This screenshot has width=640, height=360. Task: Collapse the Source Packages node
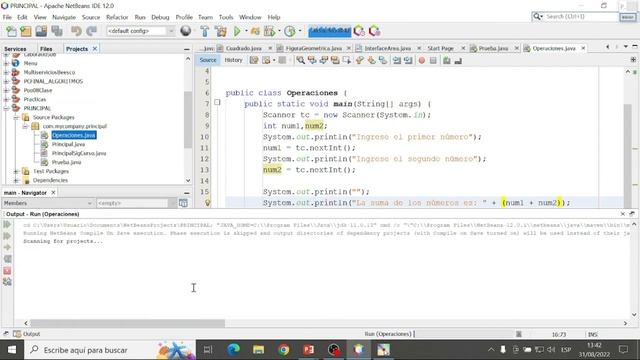[16, 117]
